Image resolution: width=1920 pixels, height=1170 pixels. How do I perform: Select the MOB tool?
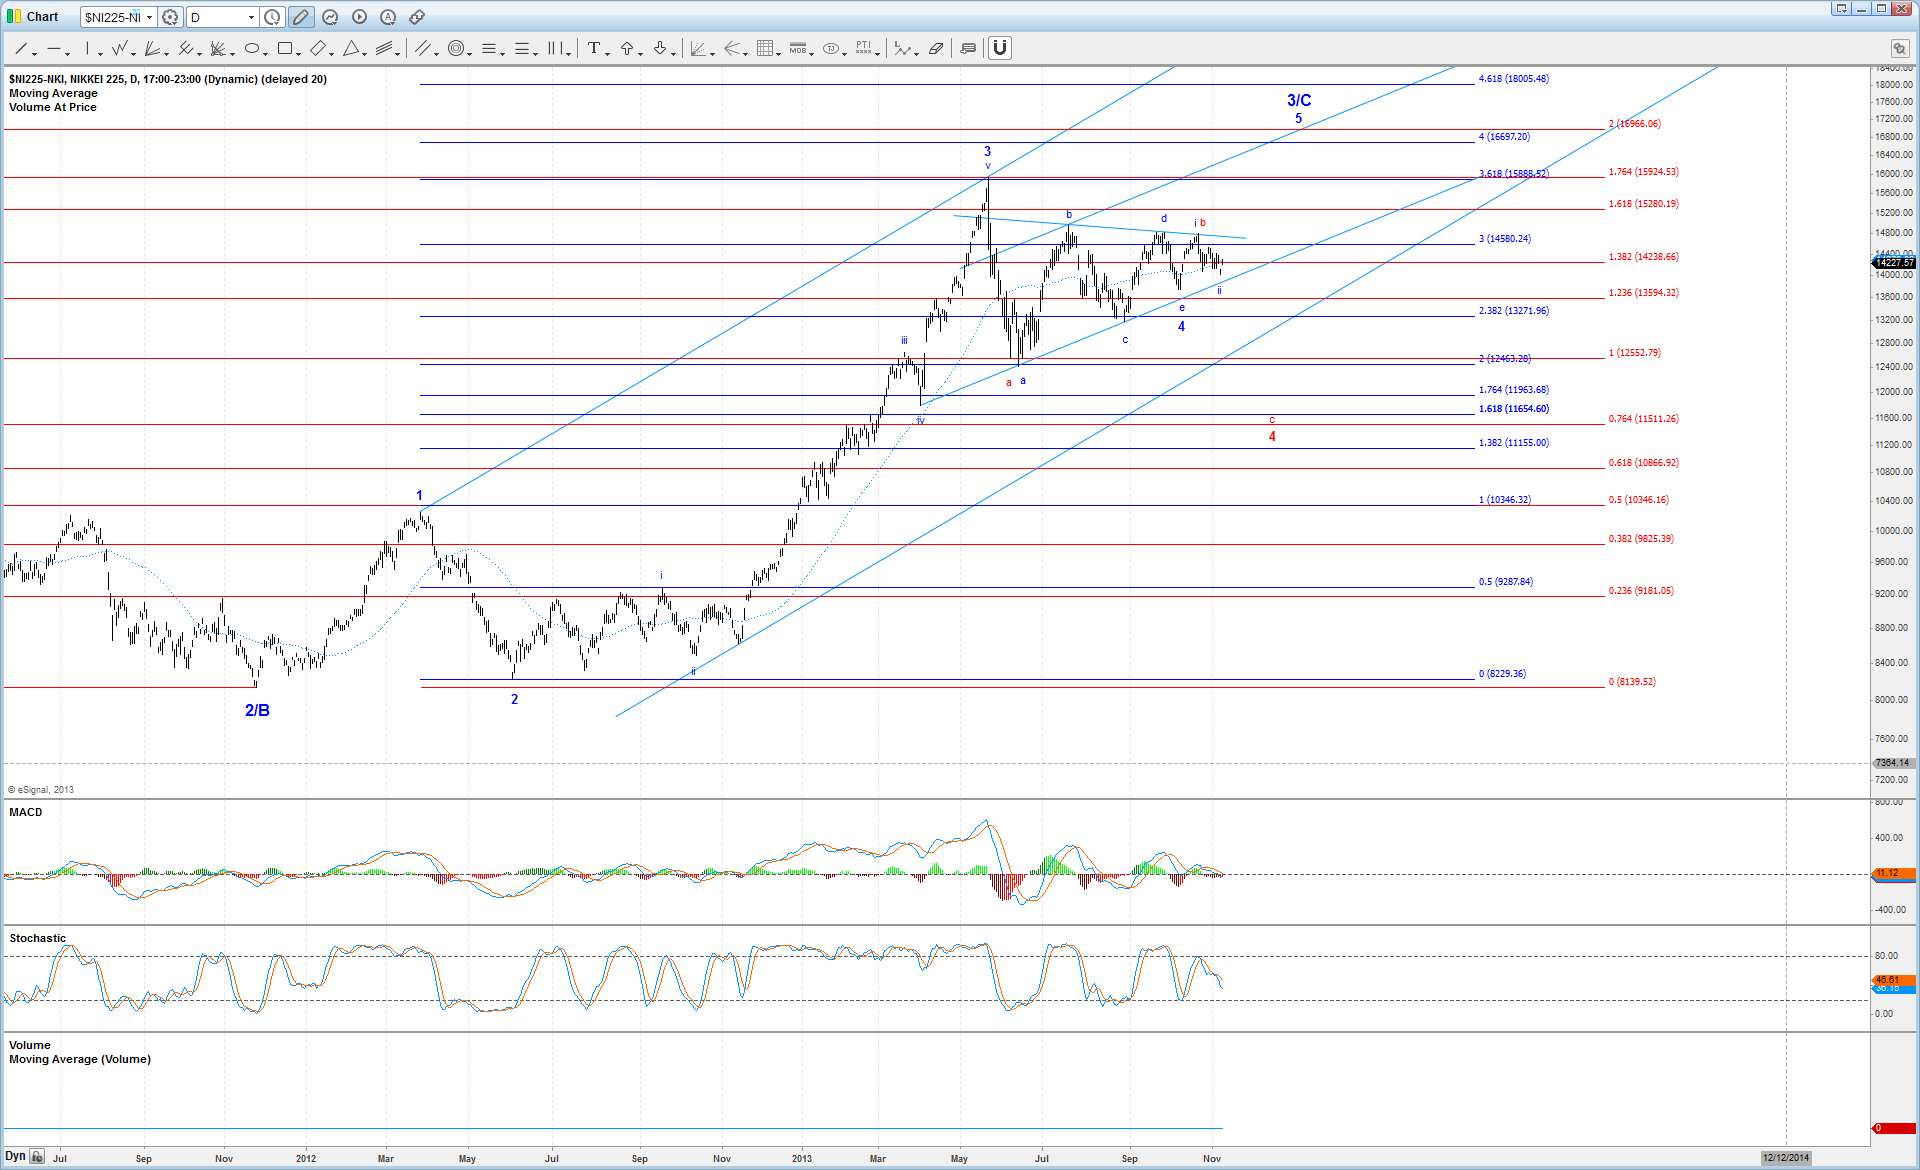tap(797, 48)
